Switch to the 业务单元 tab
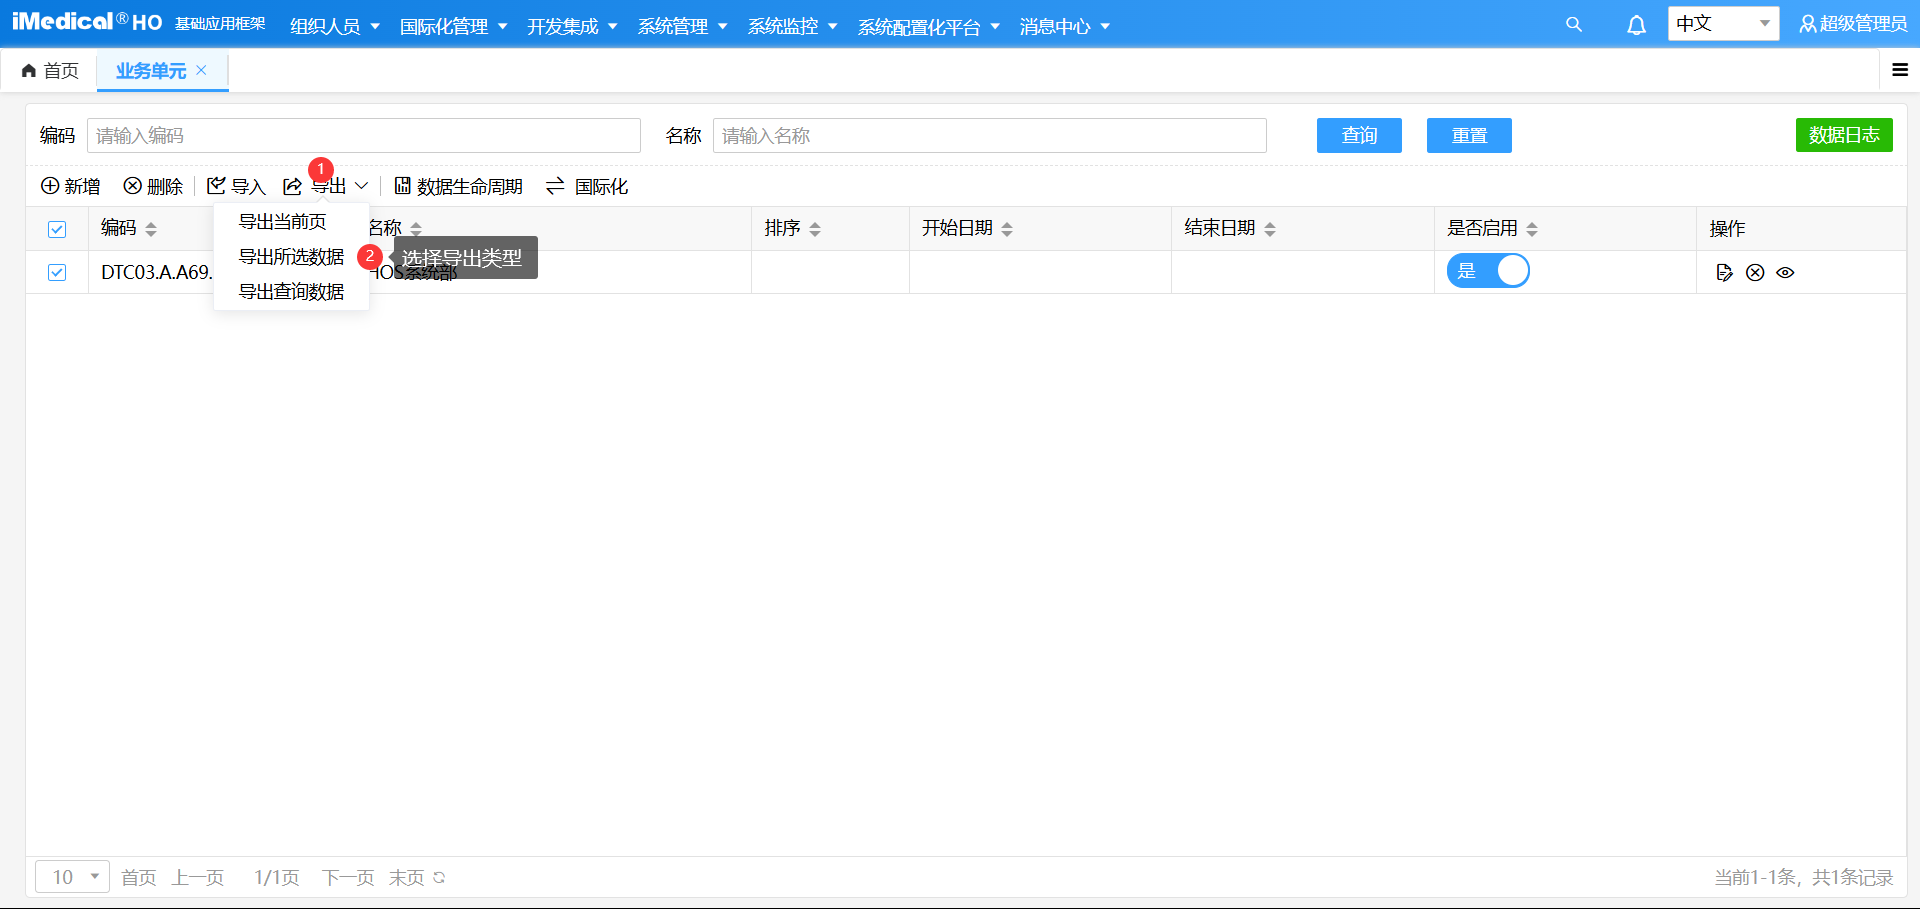Image resolution: width=1920 pixels, height=909 pixels. [x=151, y=70]
